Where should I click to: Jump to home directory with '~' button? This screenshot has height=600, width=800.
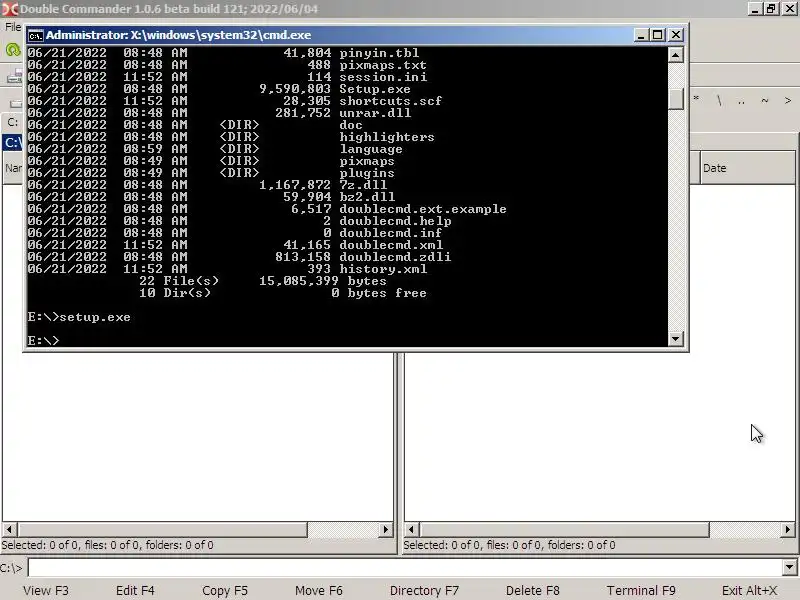764,100
